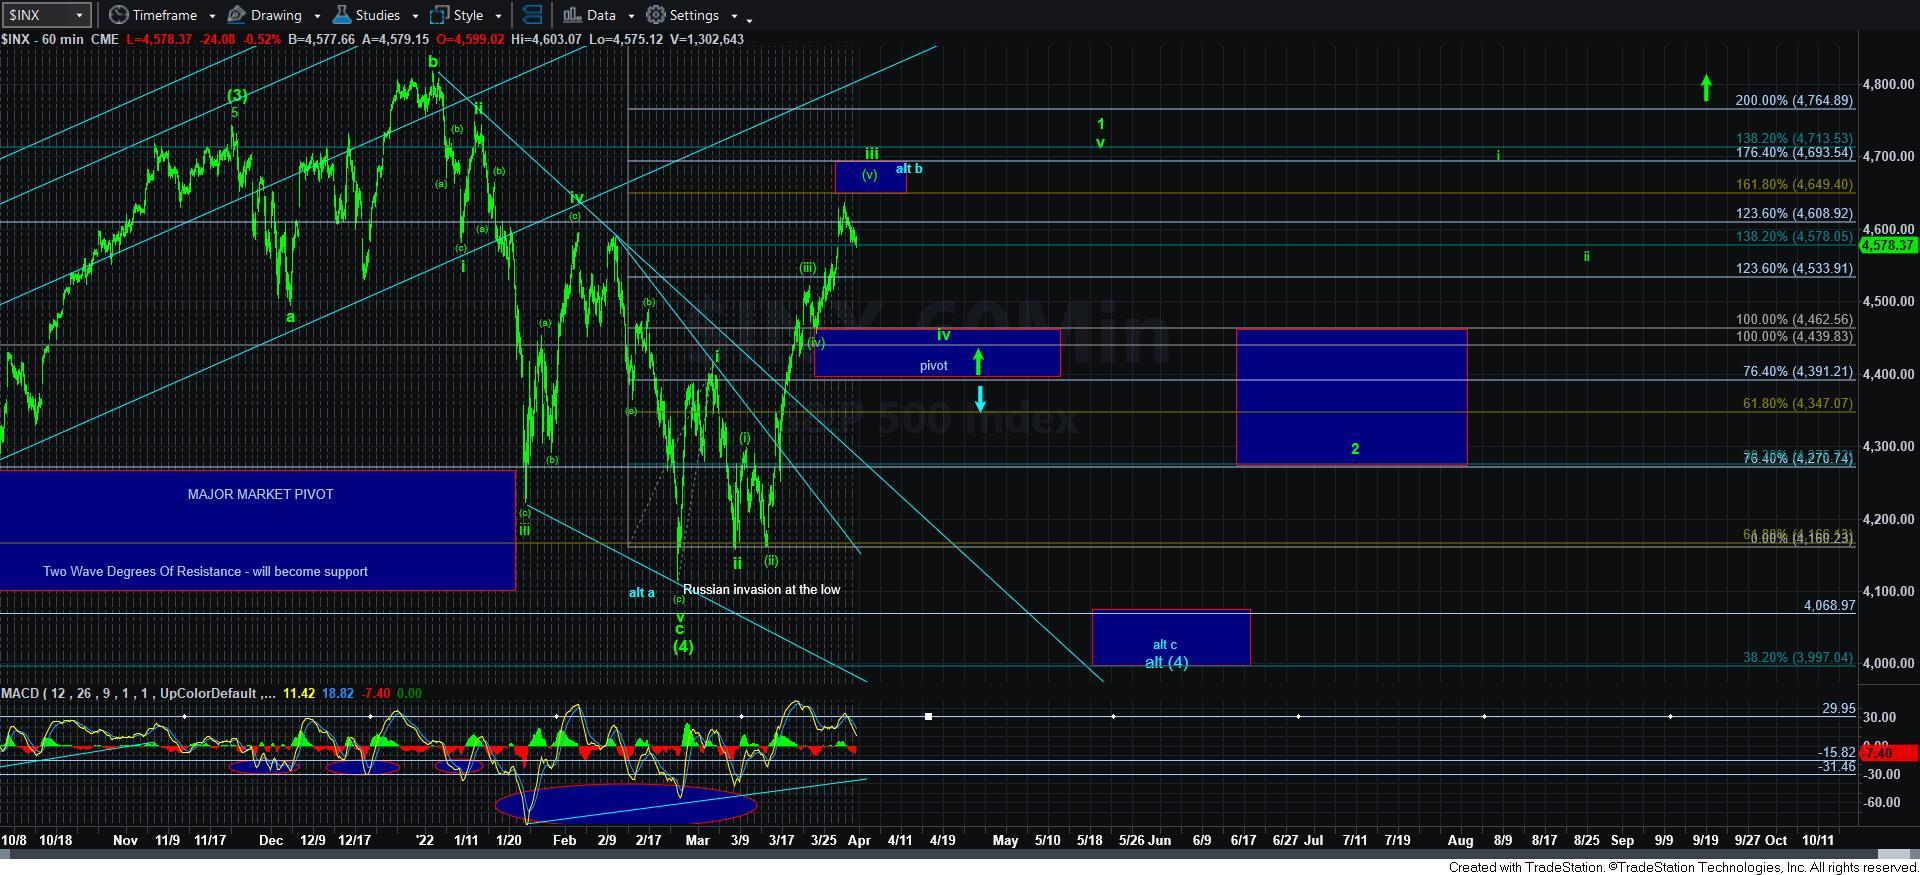Image resolution: width=1920 pixels, height=875 pixels.
Task: Click the green up arrow beside pivot
Action: point(978,362)
